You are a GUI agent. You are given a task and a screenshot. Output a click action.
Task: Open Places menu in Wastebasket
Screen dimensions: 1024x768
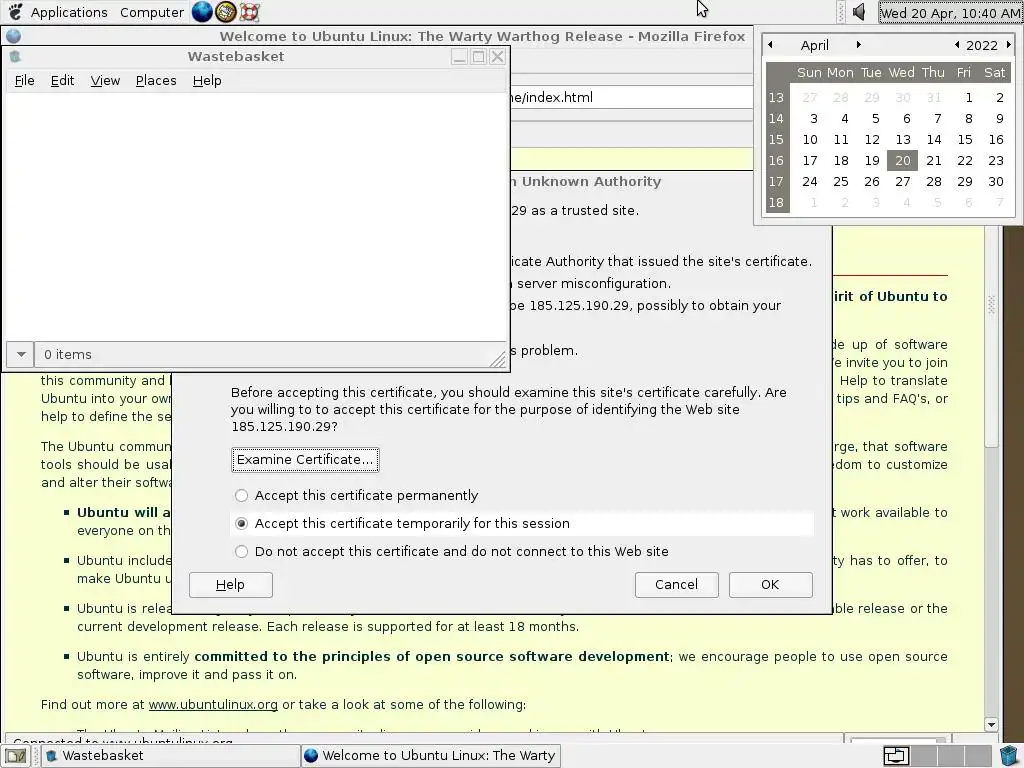[x=156, y=80]
